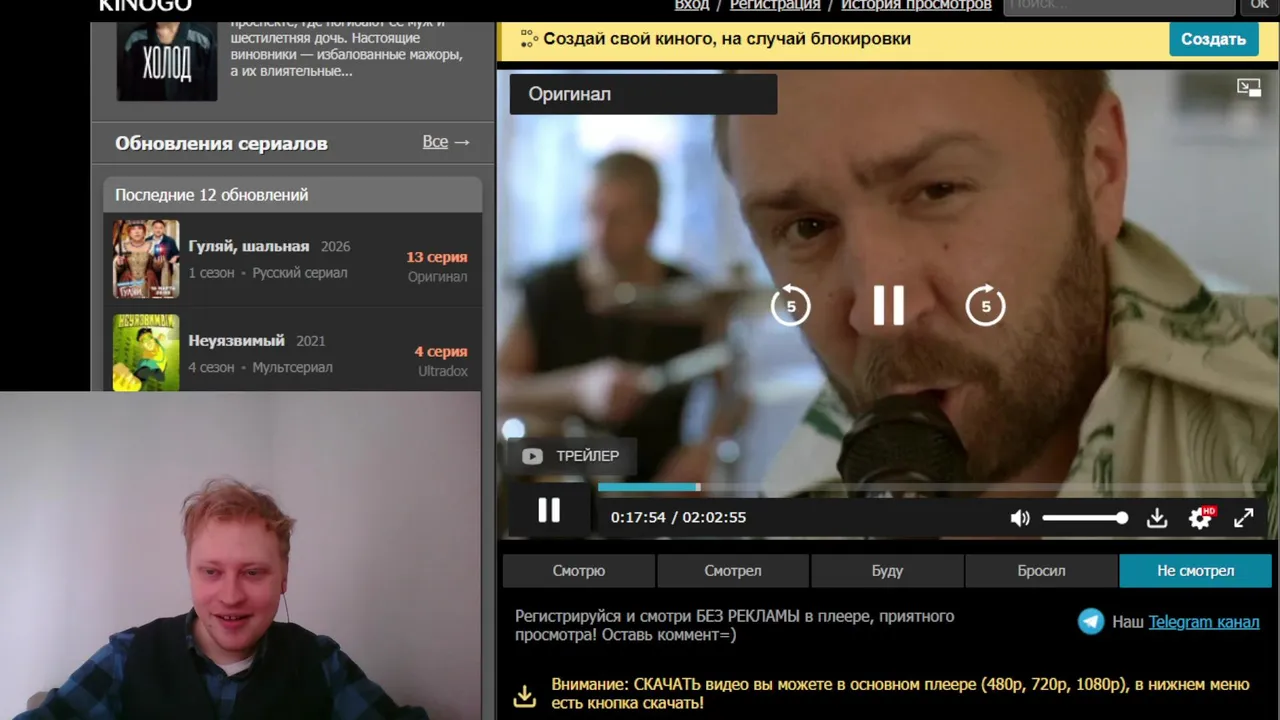The height and width of the screenshot is (720, 1280).
Task: Pause video using the center pause button
Action: pos(888,306)
